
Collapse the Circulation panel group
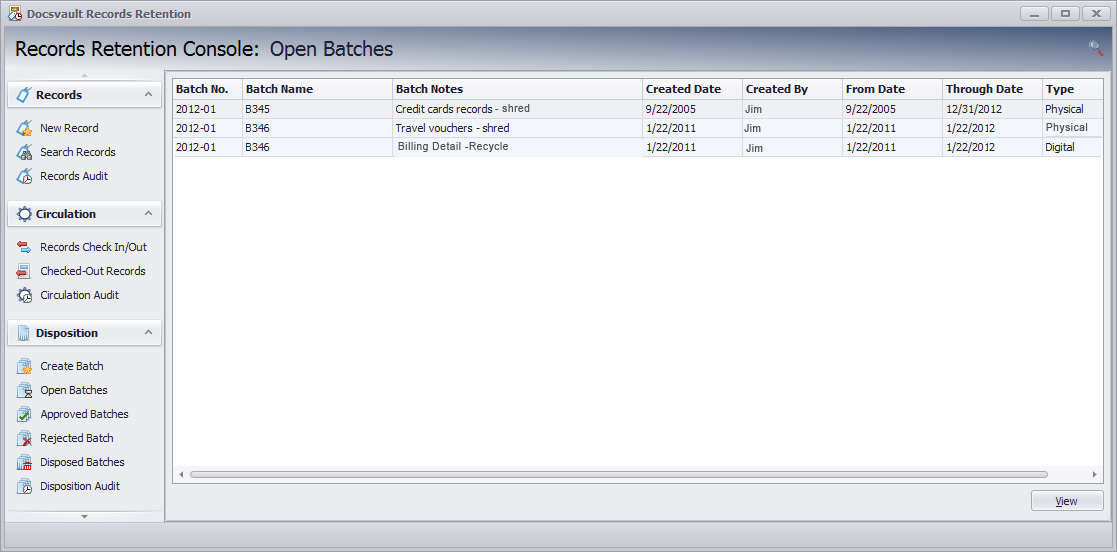148,213
